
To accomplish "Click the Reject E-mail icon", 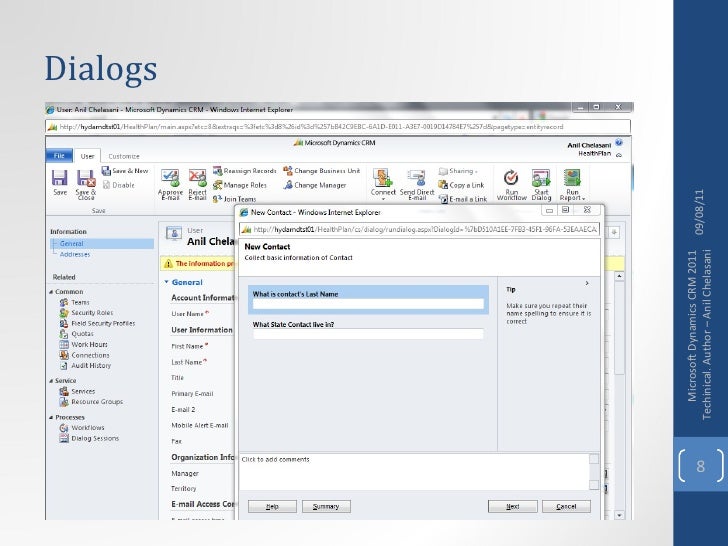I will pyautogui.click(x=197, y=184).
